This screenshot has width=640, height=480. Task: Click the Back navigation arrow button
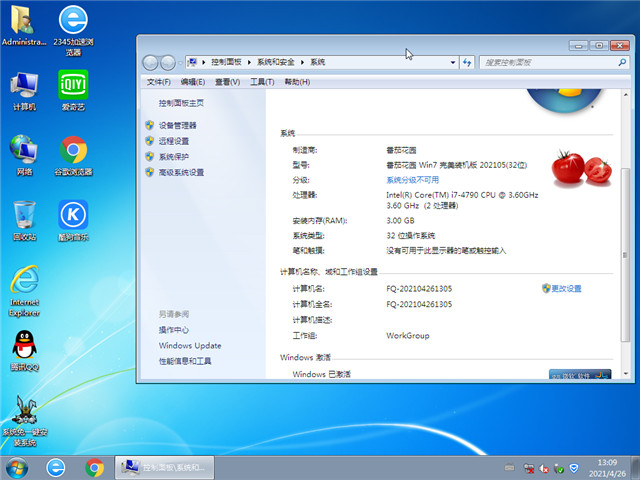[x=150, y=63]
